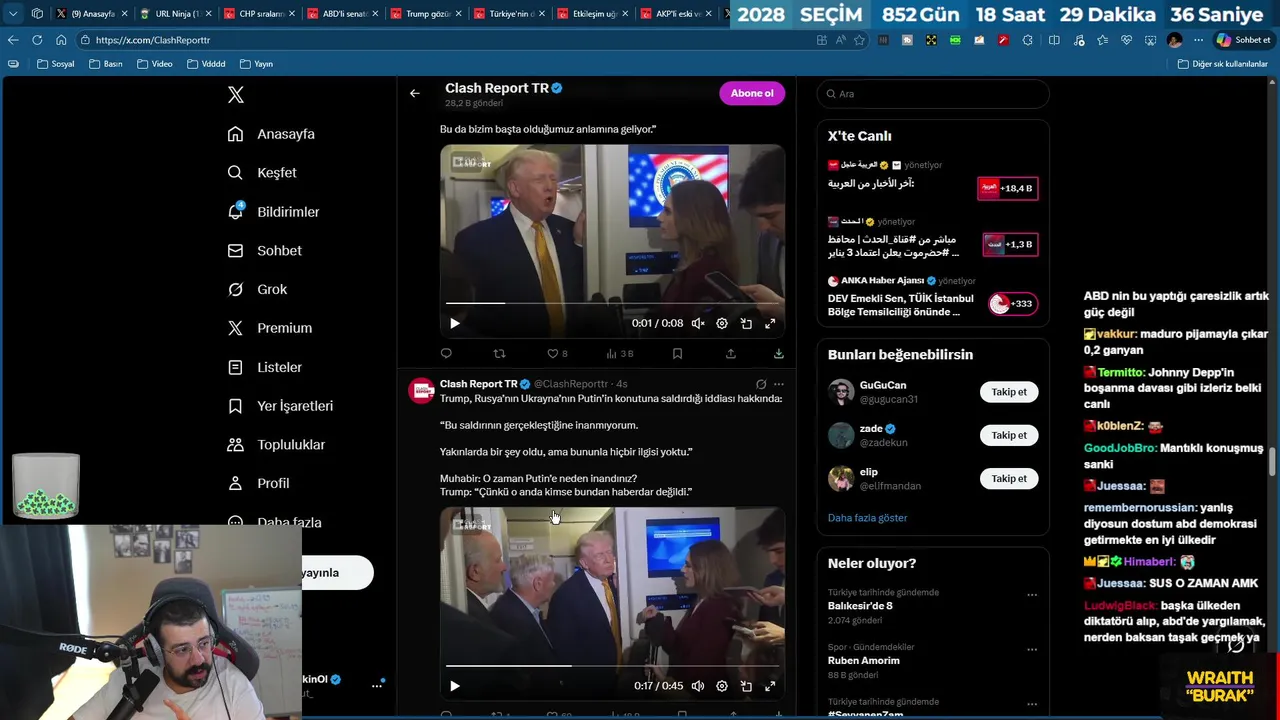Open Diğer sık kullanılanlar folder
Viewport: 1280px width, 720px height.
click(x=1222, y=64)
